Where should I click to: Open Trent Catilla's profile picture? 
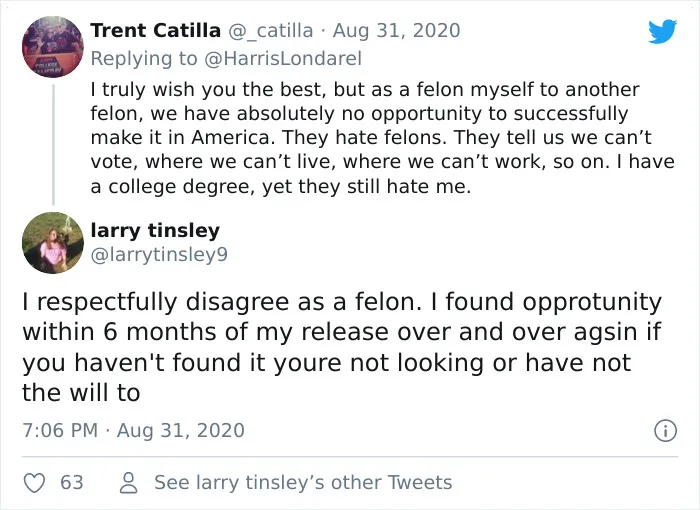[53, 47]
